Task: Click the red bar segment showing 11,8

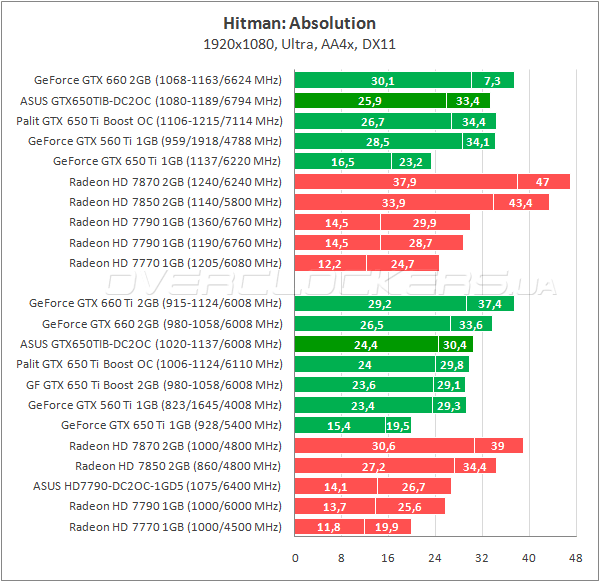Action: [329, 527]
